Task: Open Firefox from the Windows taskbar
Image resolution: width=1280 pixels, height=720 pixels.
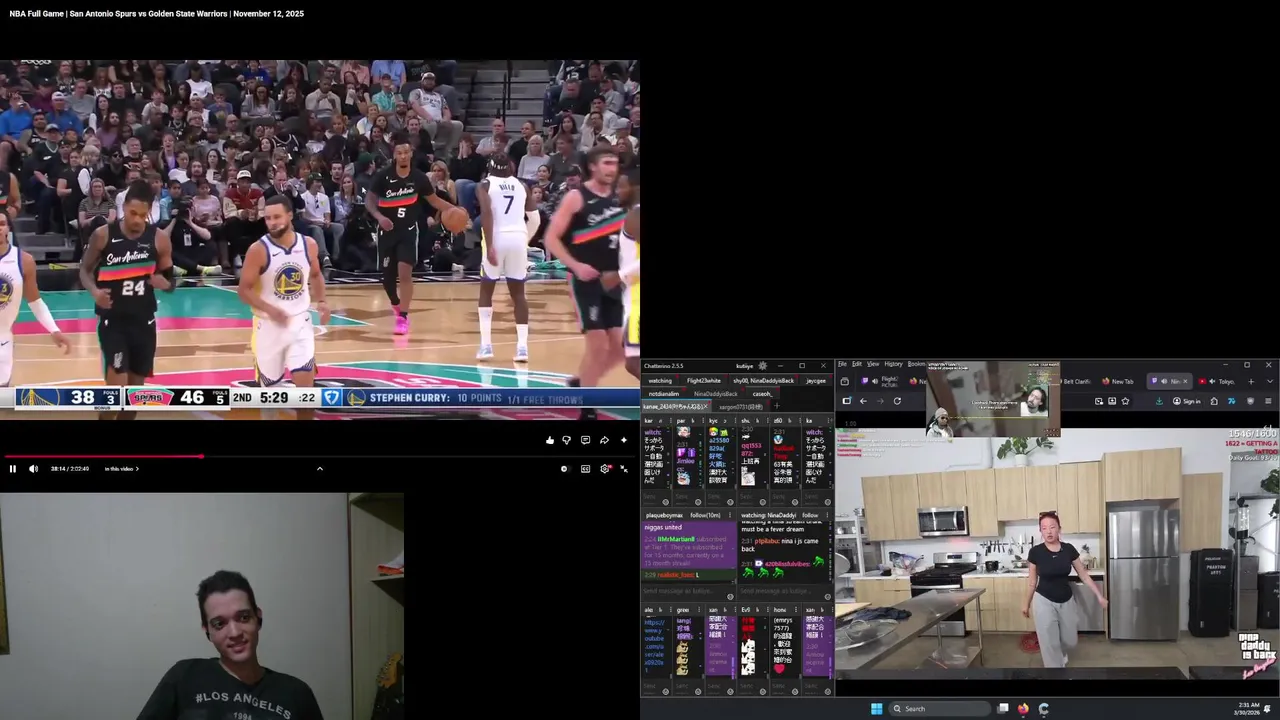Action: (x=1023, y=709)
